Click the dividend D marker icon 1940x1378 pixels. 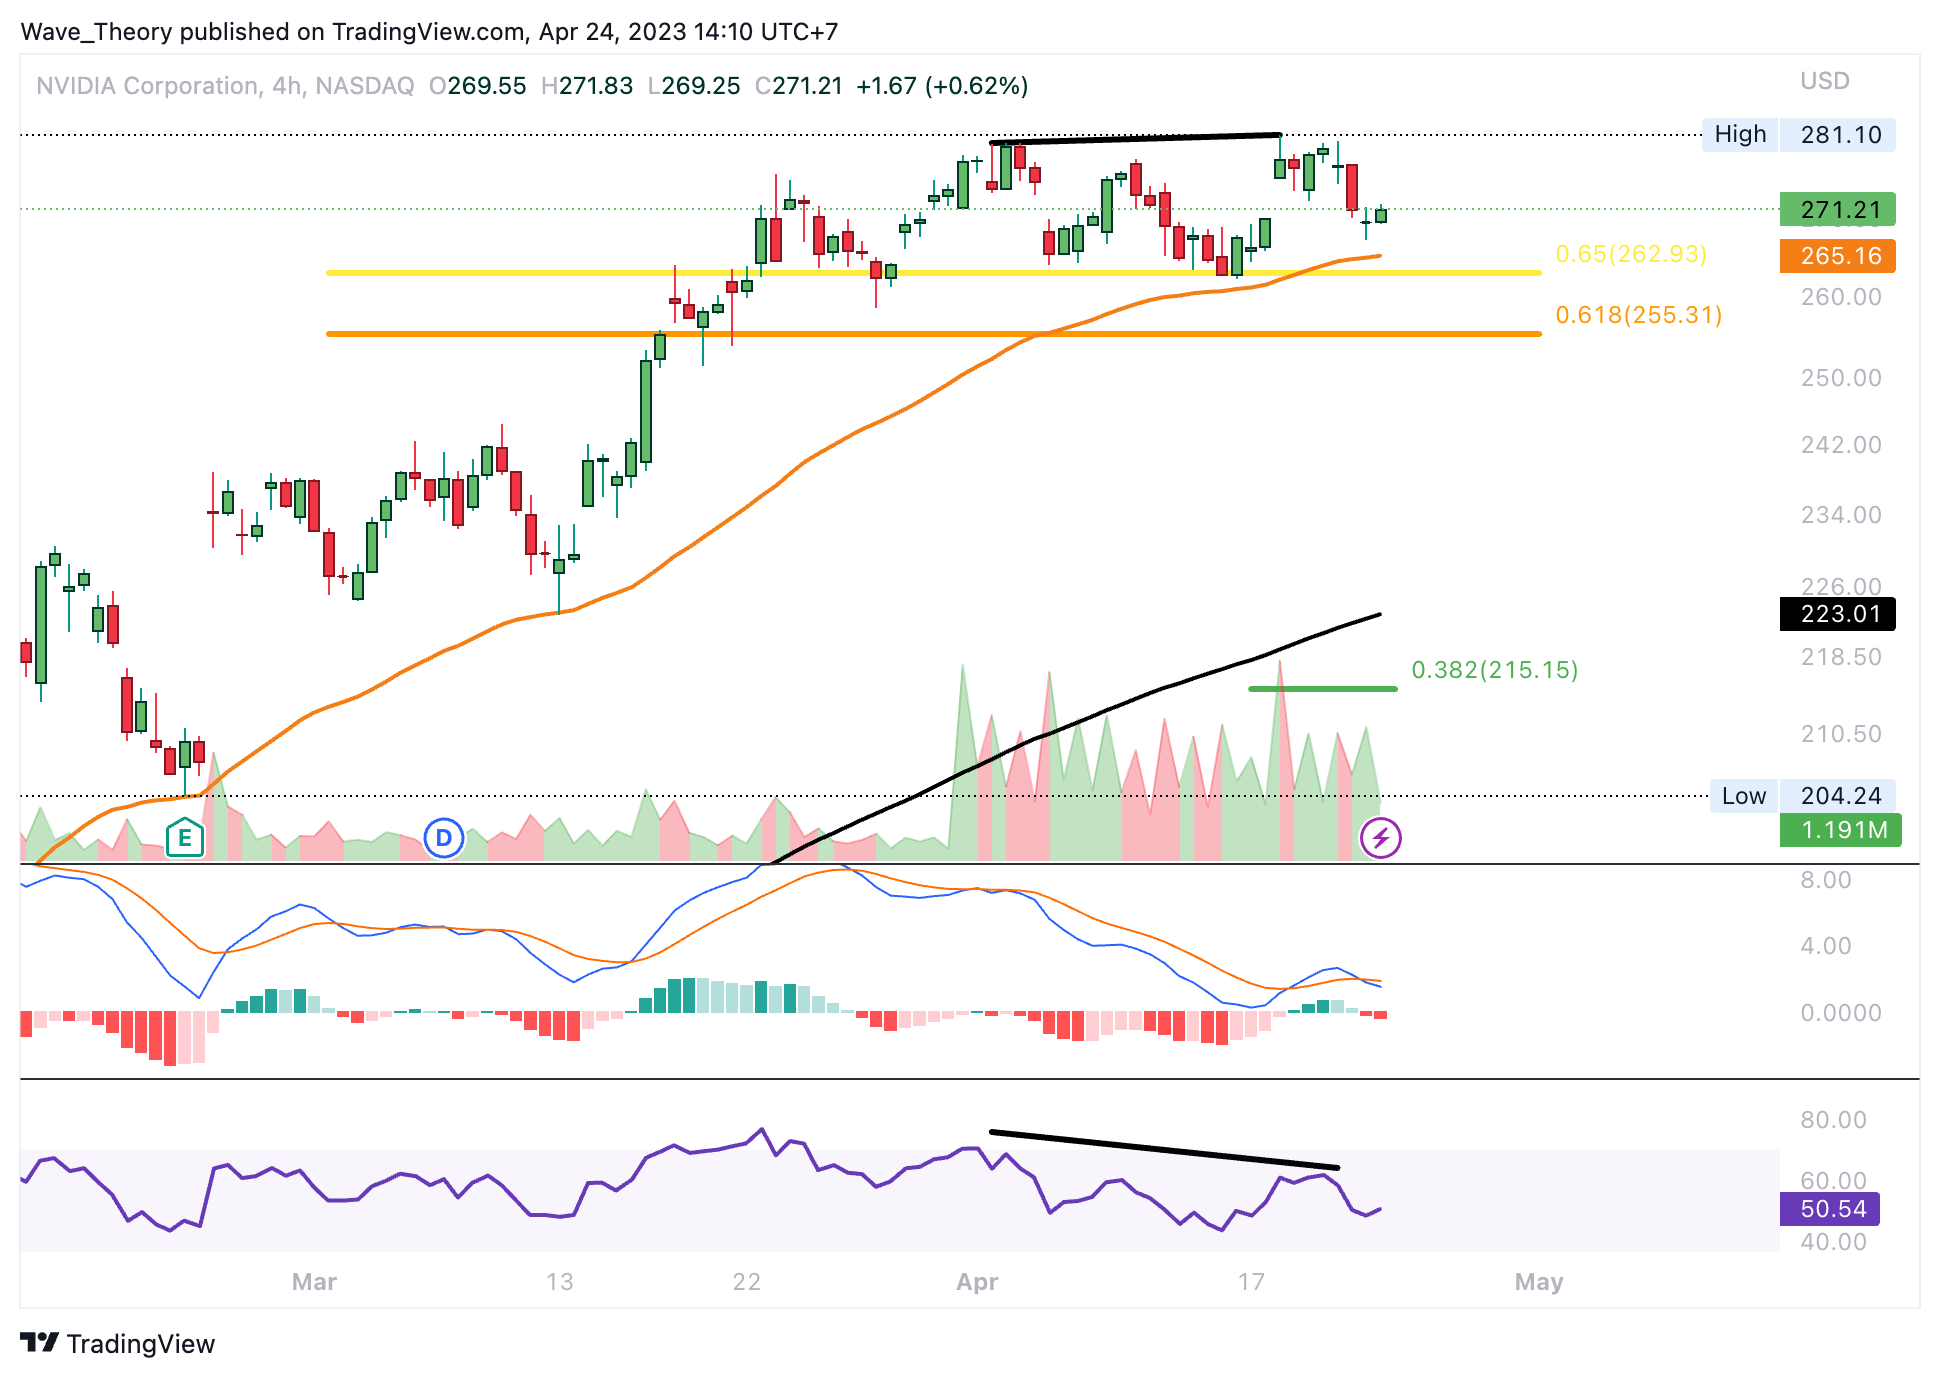(444, 838)
